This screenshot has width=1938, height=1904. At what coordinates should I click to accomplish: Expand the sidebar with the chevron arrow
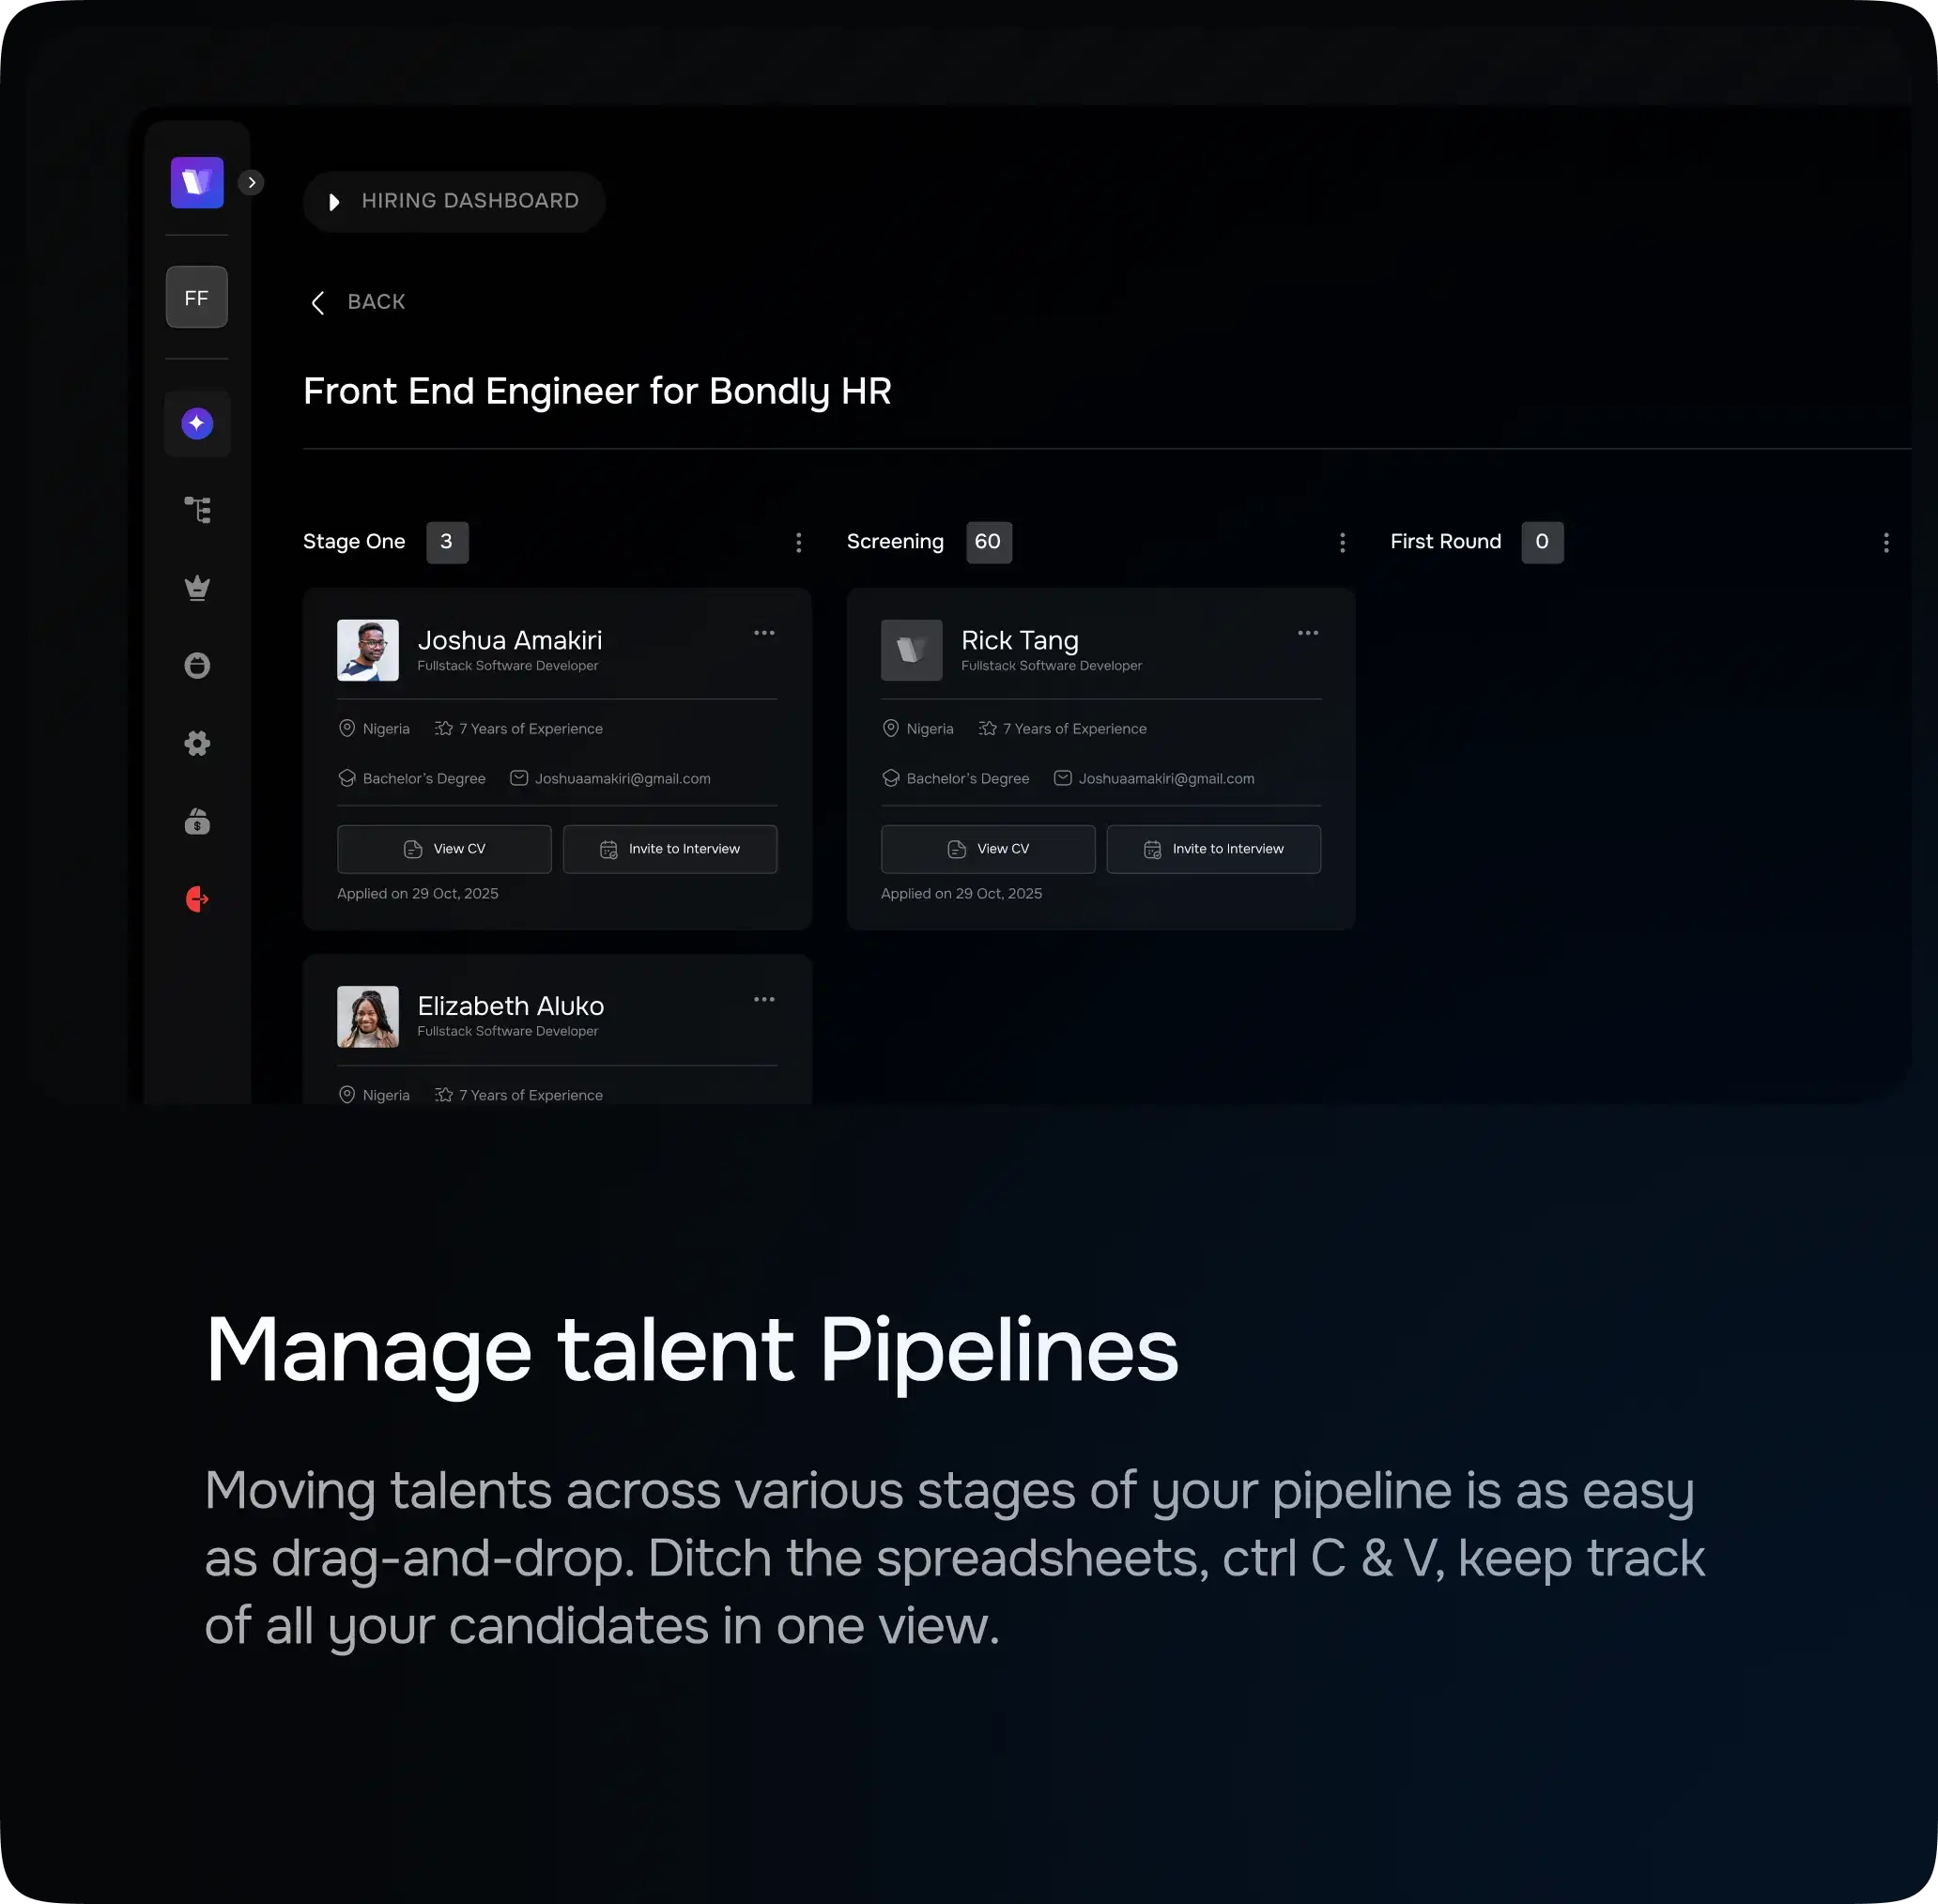tap(250, 182)
